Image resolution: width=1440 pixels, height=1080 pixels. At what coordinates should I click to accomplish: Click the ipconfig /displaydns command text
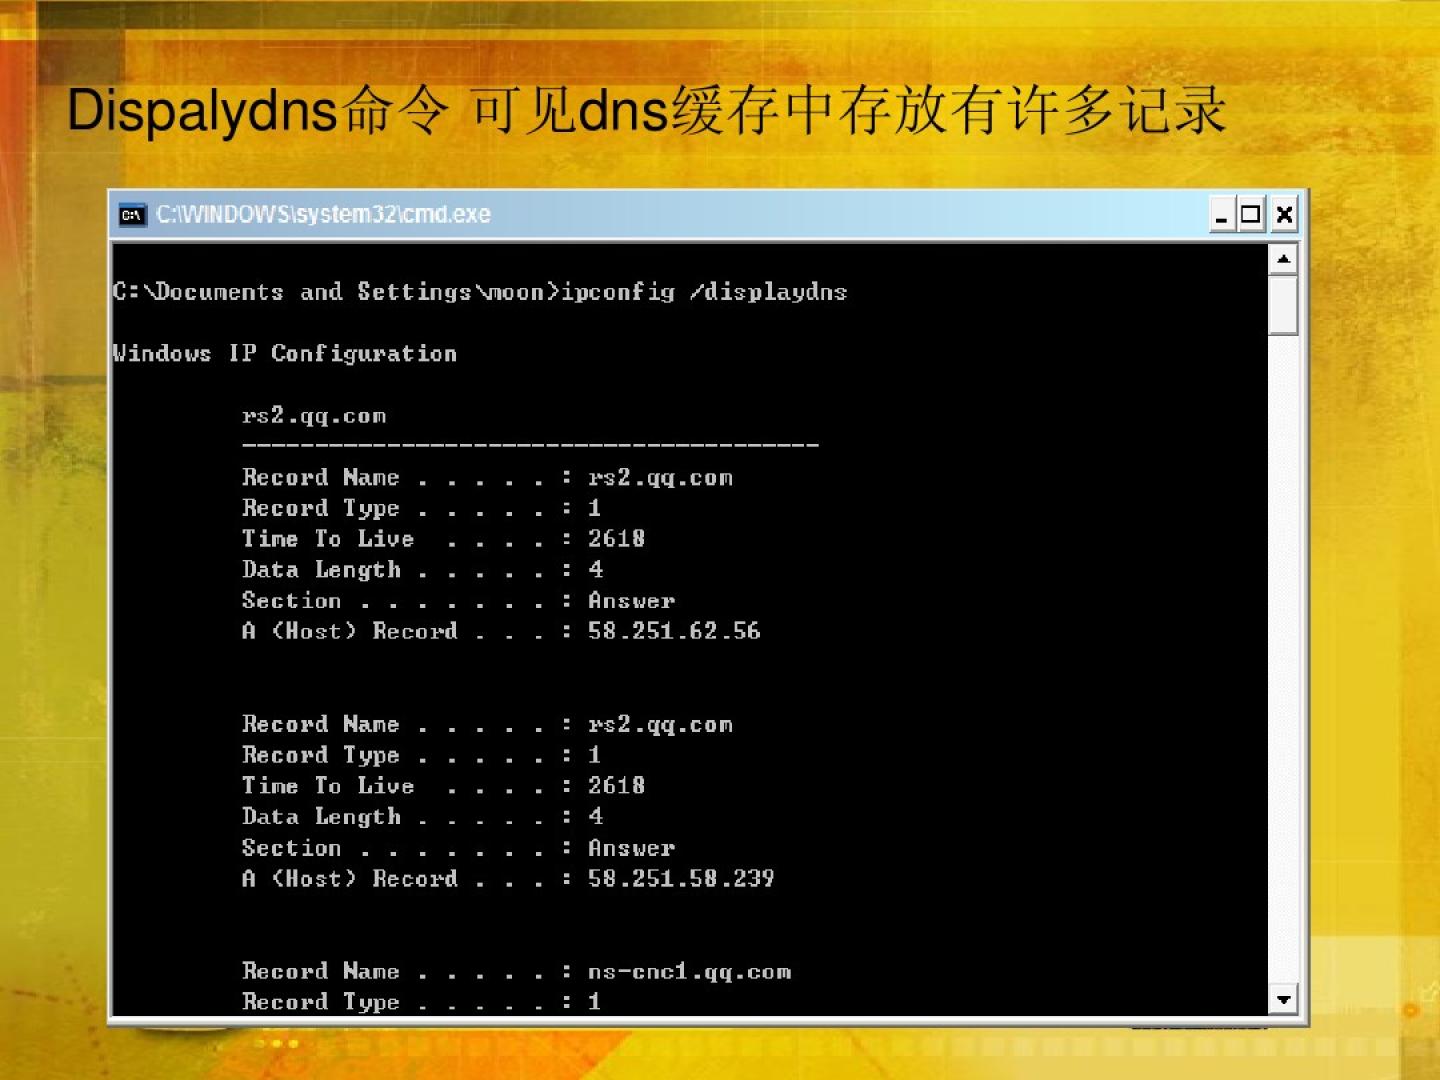pos(704,292)
